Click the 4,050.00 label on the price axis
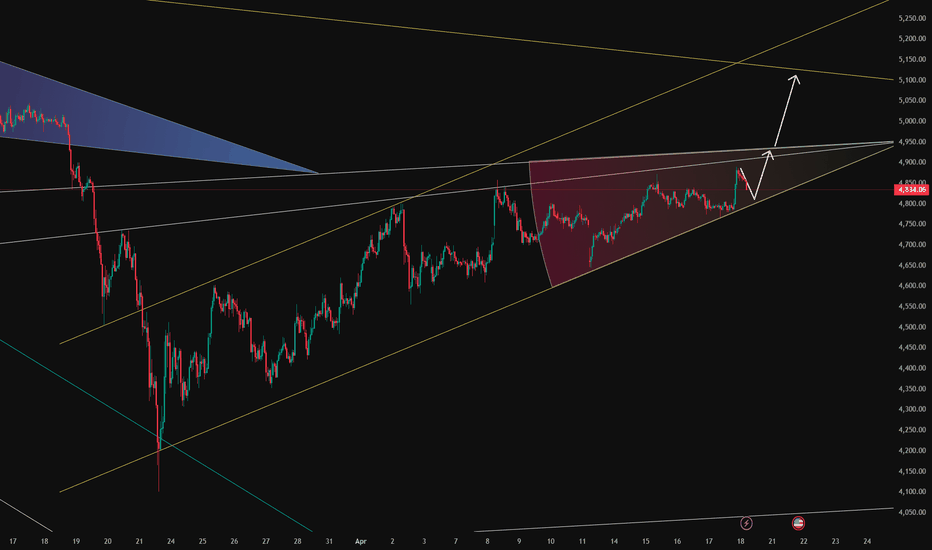Viewport: 932px width, 550px height. click(x=912, y=511)
